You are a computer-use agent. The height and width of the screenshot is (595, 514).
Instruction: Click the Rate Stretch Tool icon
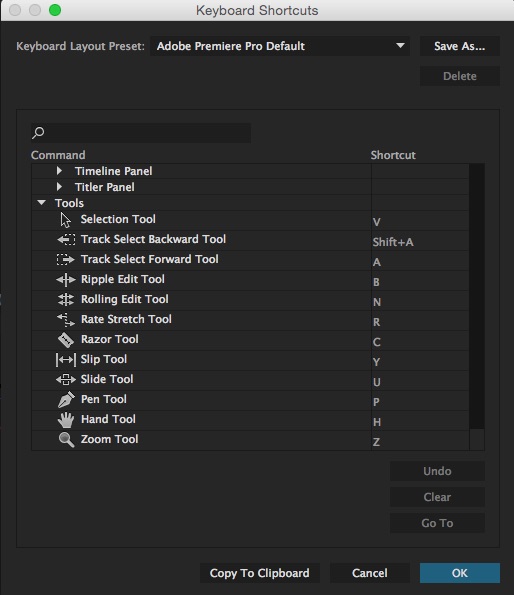coord(66,320)
